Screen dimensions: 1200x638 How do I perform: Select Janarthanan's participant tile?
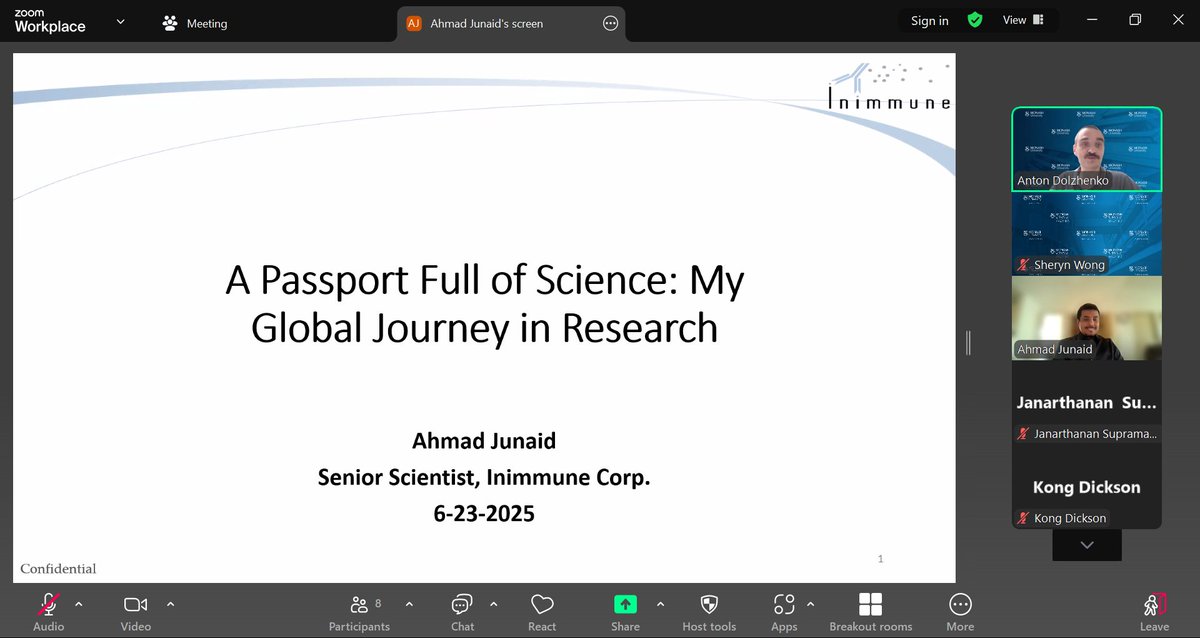(x=1087, y=402)
